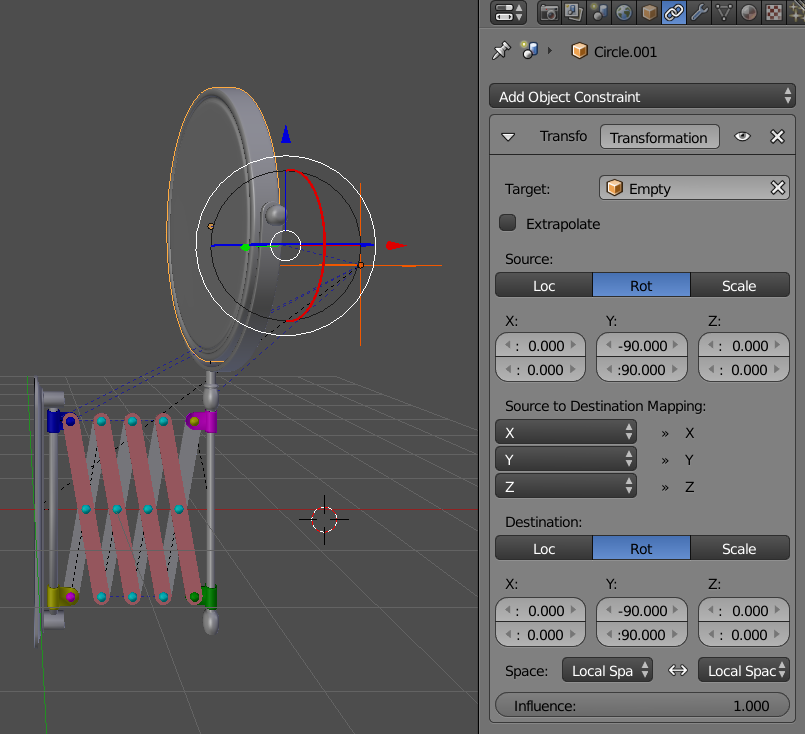Open the Add Object Constraint dropdown
The height and width of the screenshot is (734, 805).
tap(641, 96)
